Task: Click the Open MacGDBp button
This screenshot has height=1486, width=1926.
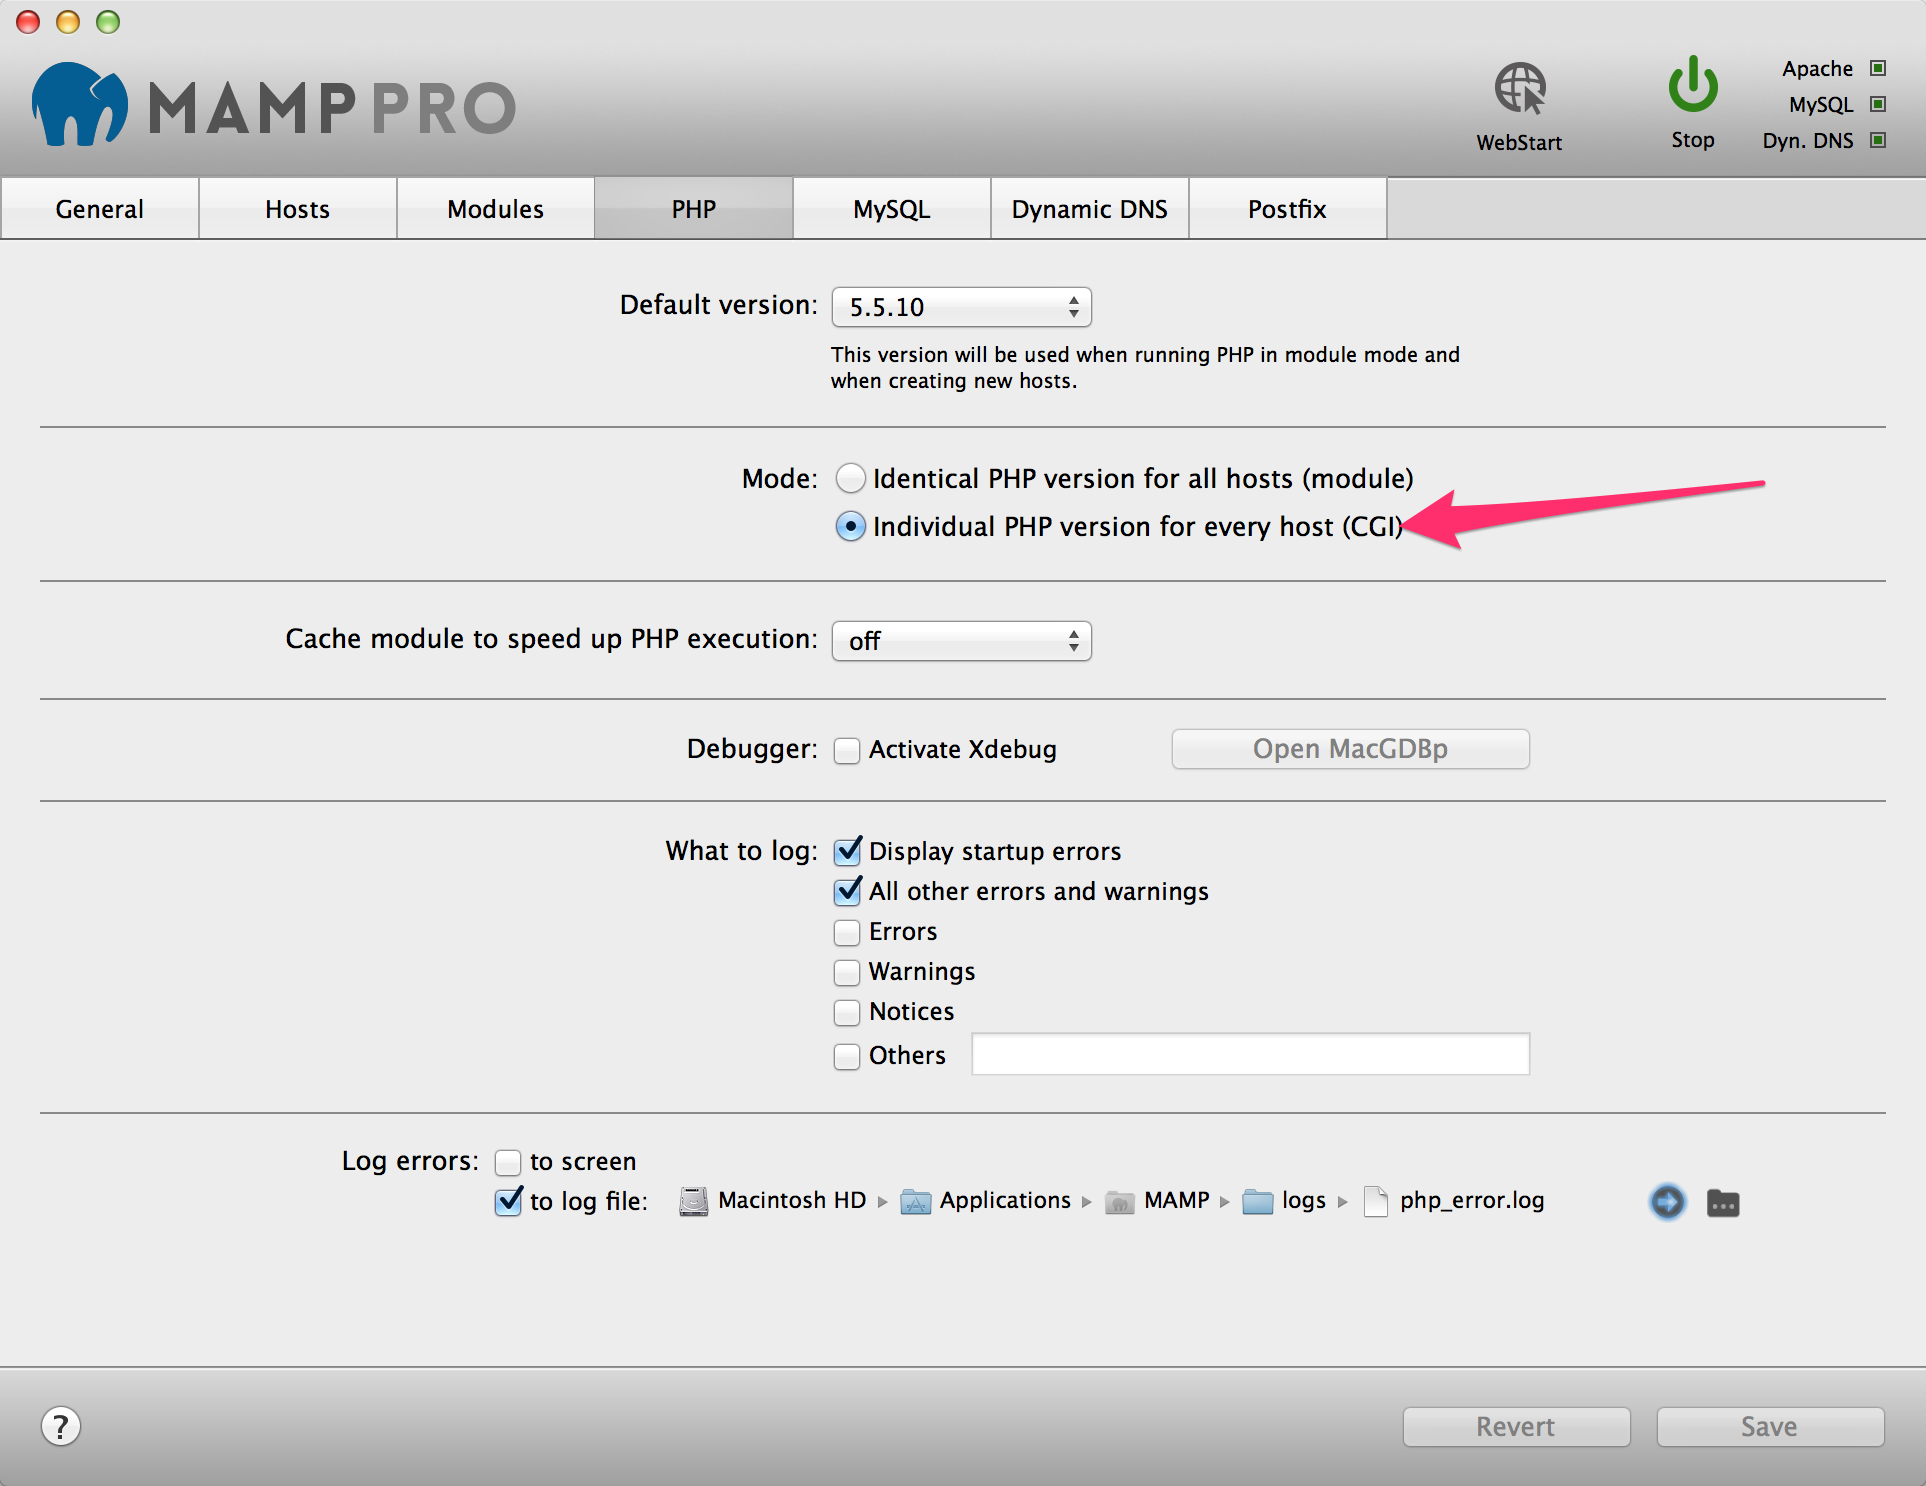Action: pos(1351,749)
